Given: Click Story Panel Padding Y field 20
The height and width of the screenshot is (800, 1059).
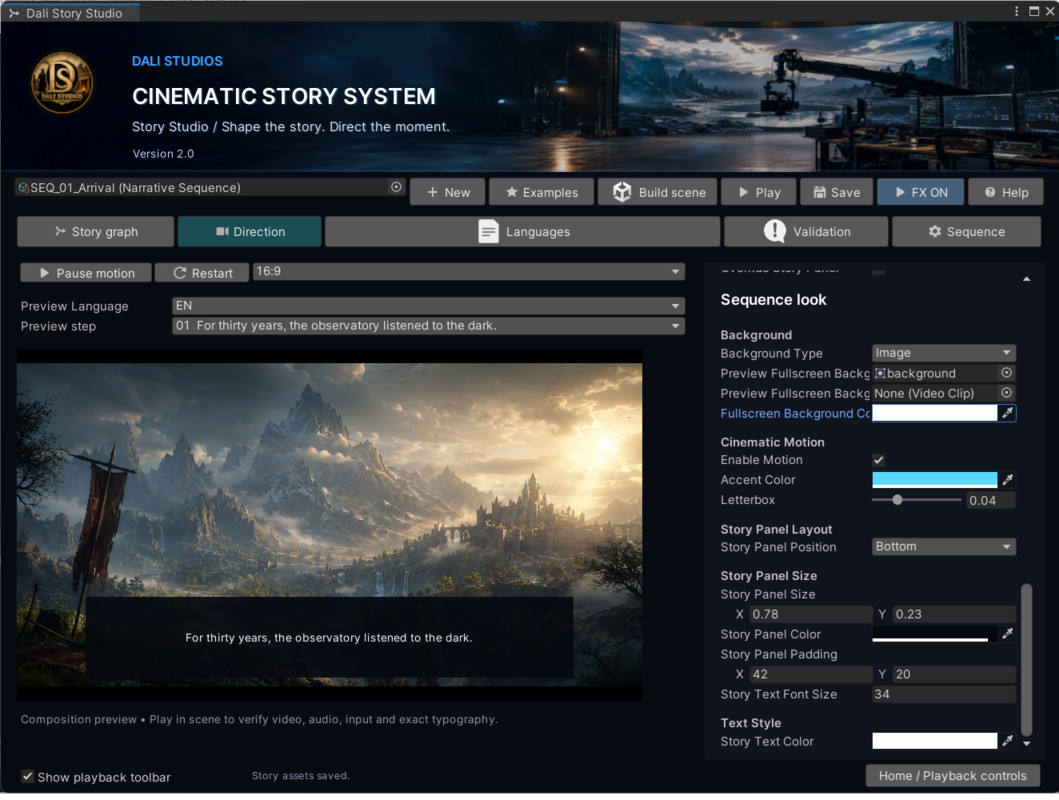Looking at the screenshot, I should pos(954,674).
